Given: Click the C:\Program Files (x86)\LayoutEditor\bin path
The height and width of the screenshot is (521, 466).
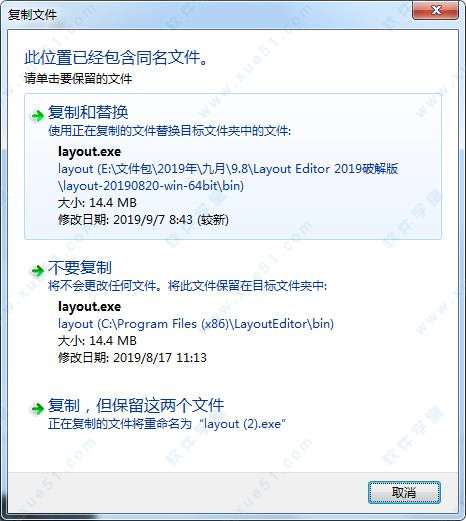Looking at the screenshot, I should 196,324.
